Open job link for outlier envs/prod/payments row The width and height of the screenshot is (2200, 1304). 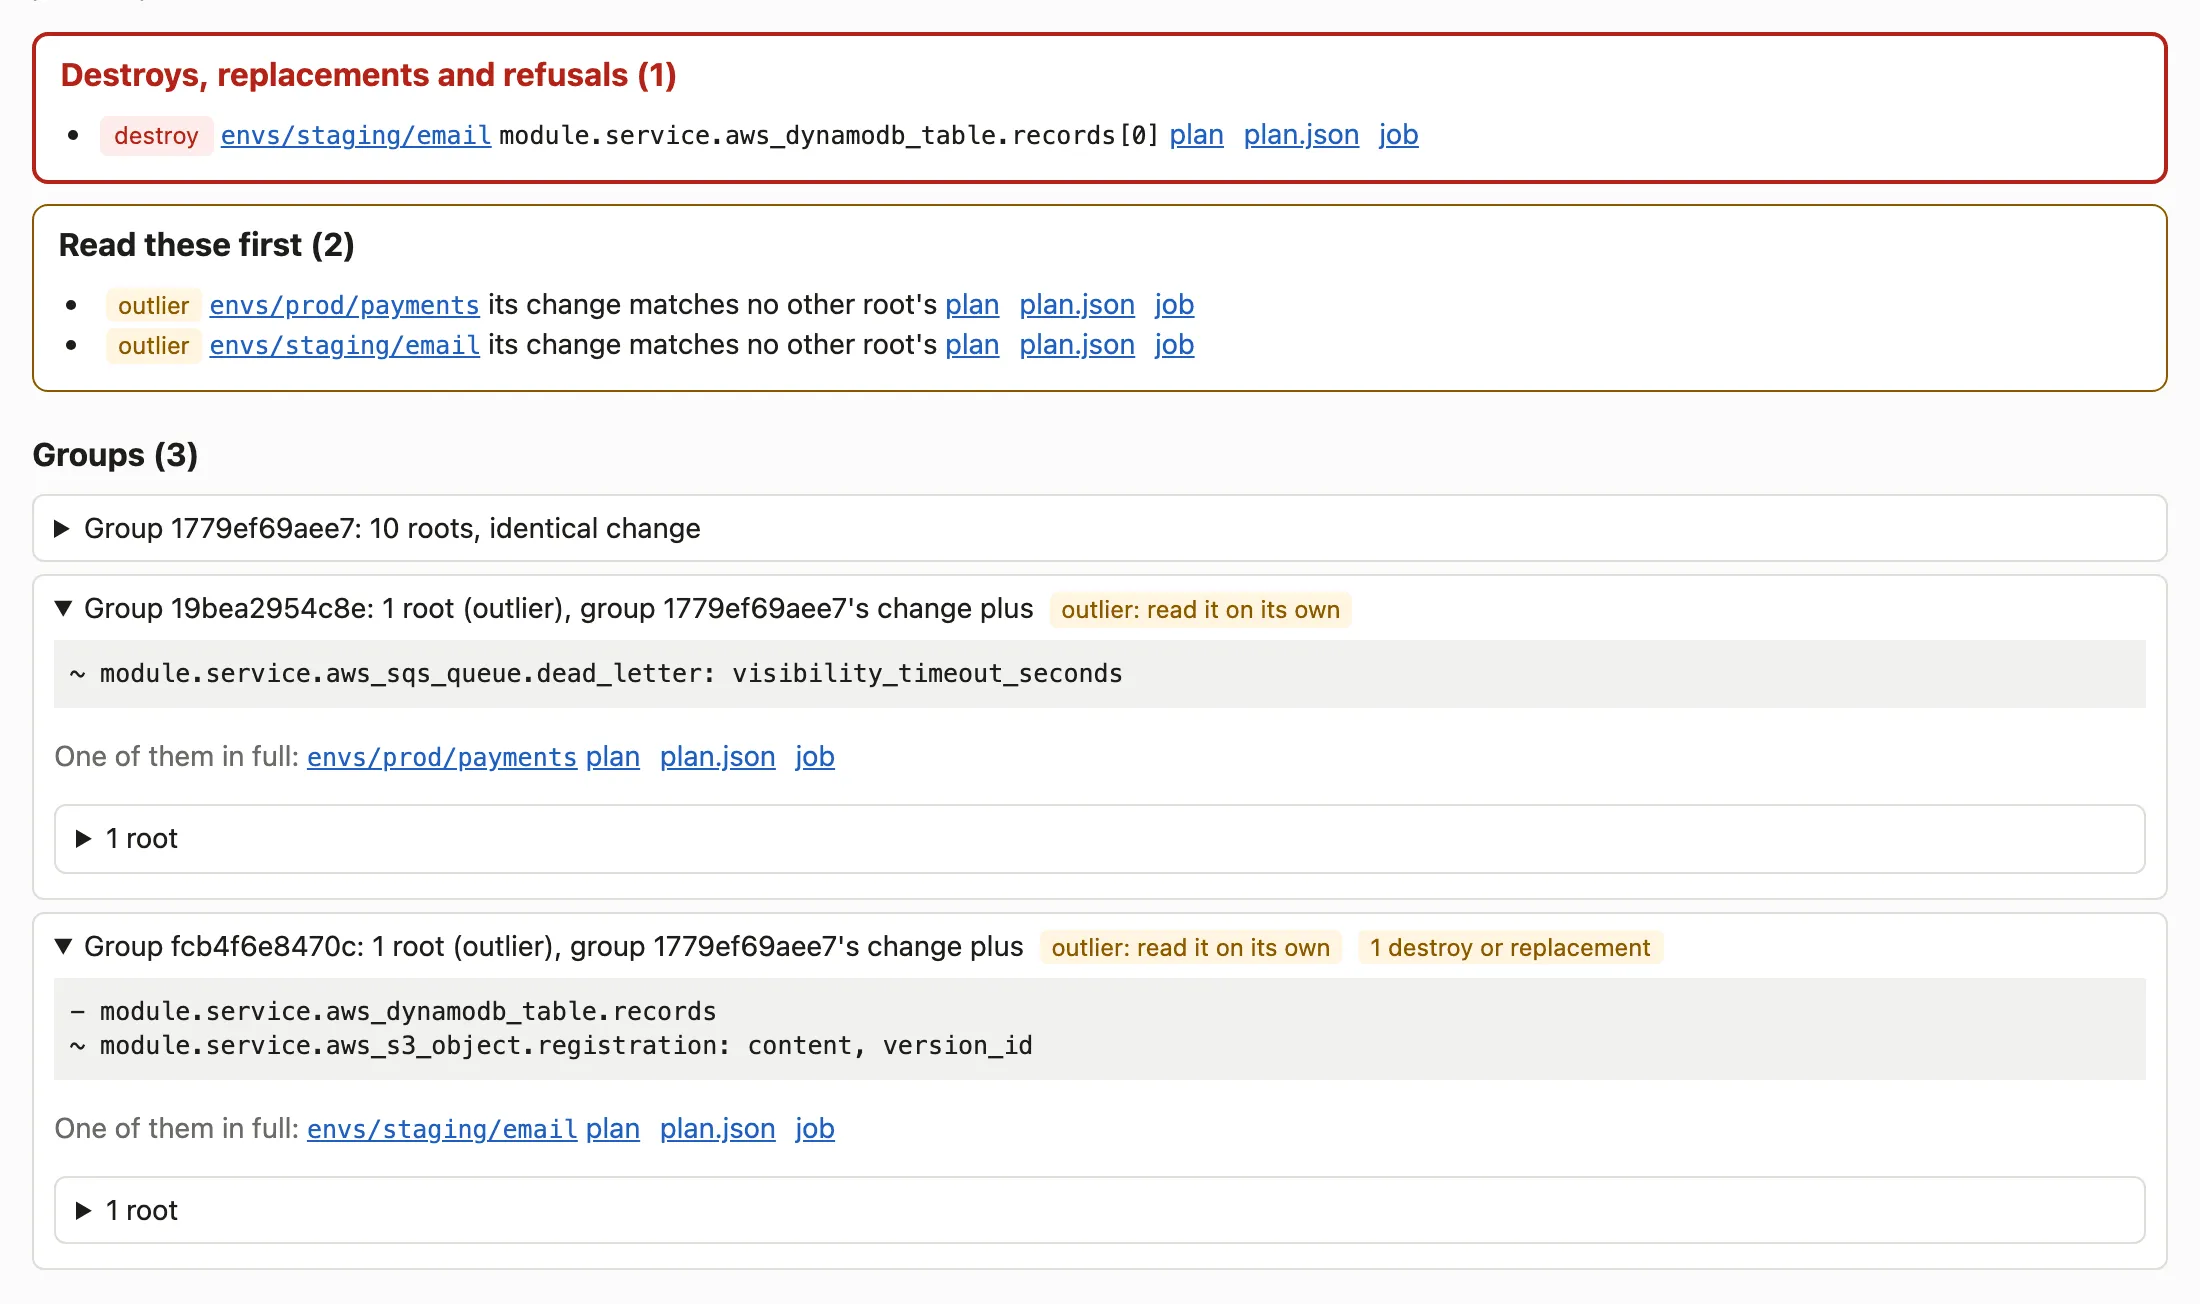click(x=1174, y=305)
